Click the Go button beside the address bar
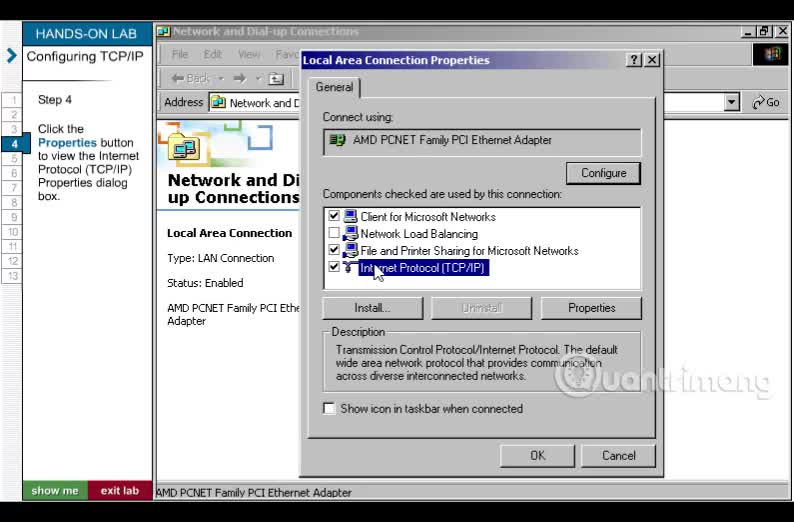Viewport: 794px width, 522px height. tap(766, 102)
